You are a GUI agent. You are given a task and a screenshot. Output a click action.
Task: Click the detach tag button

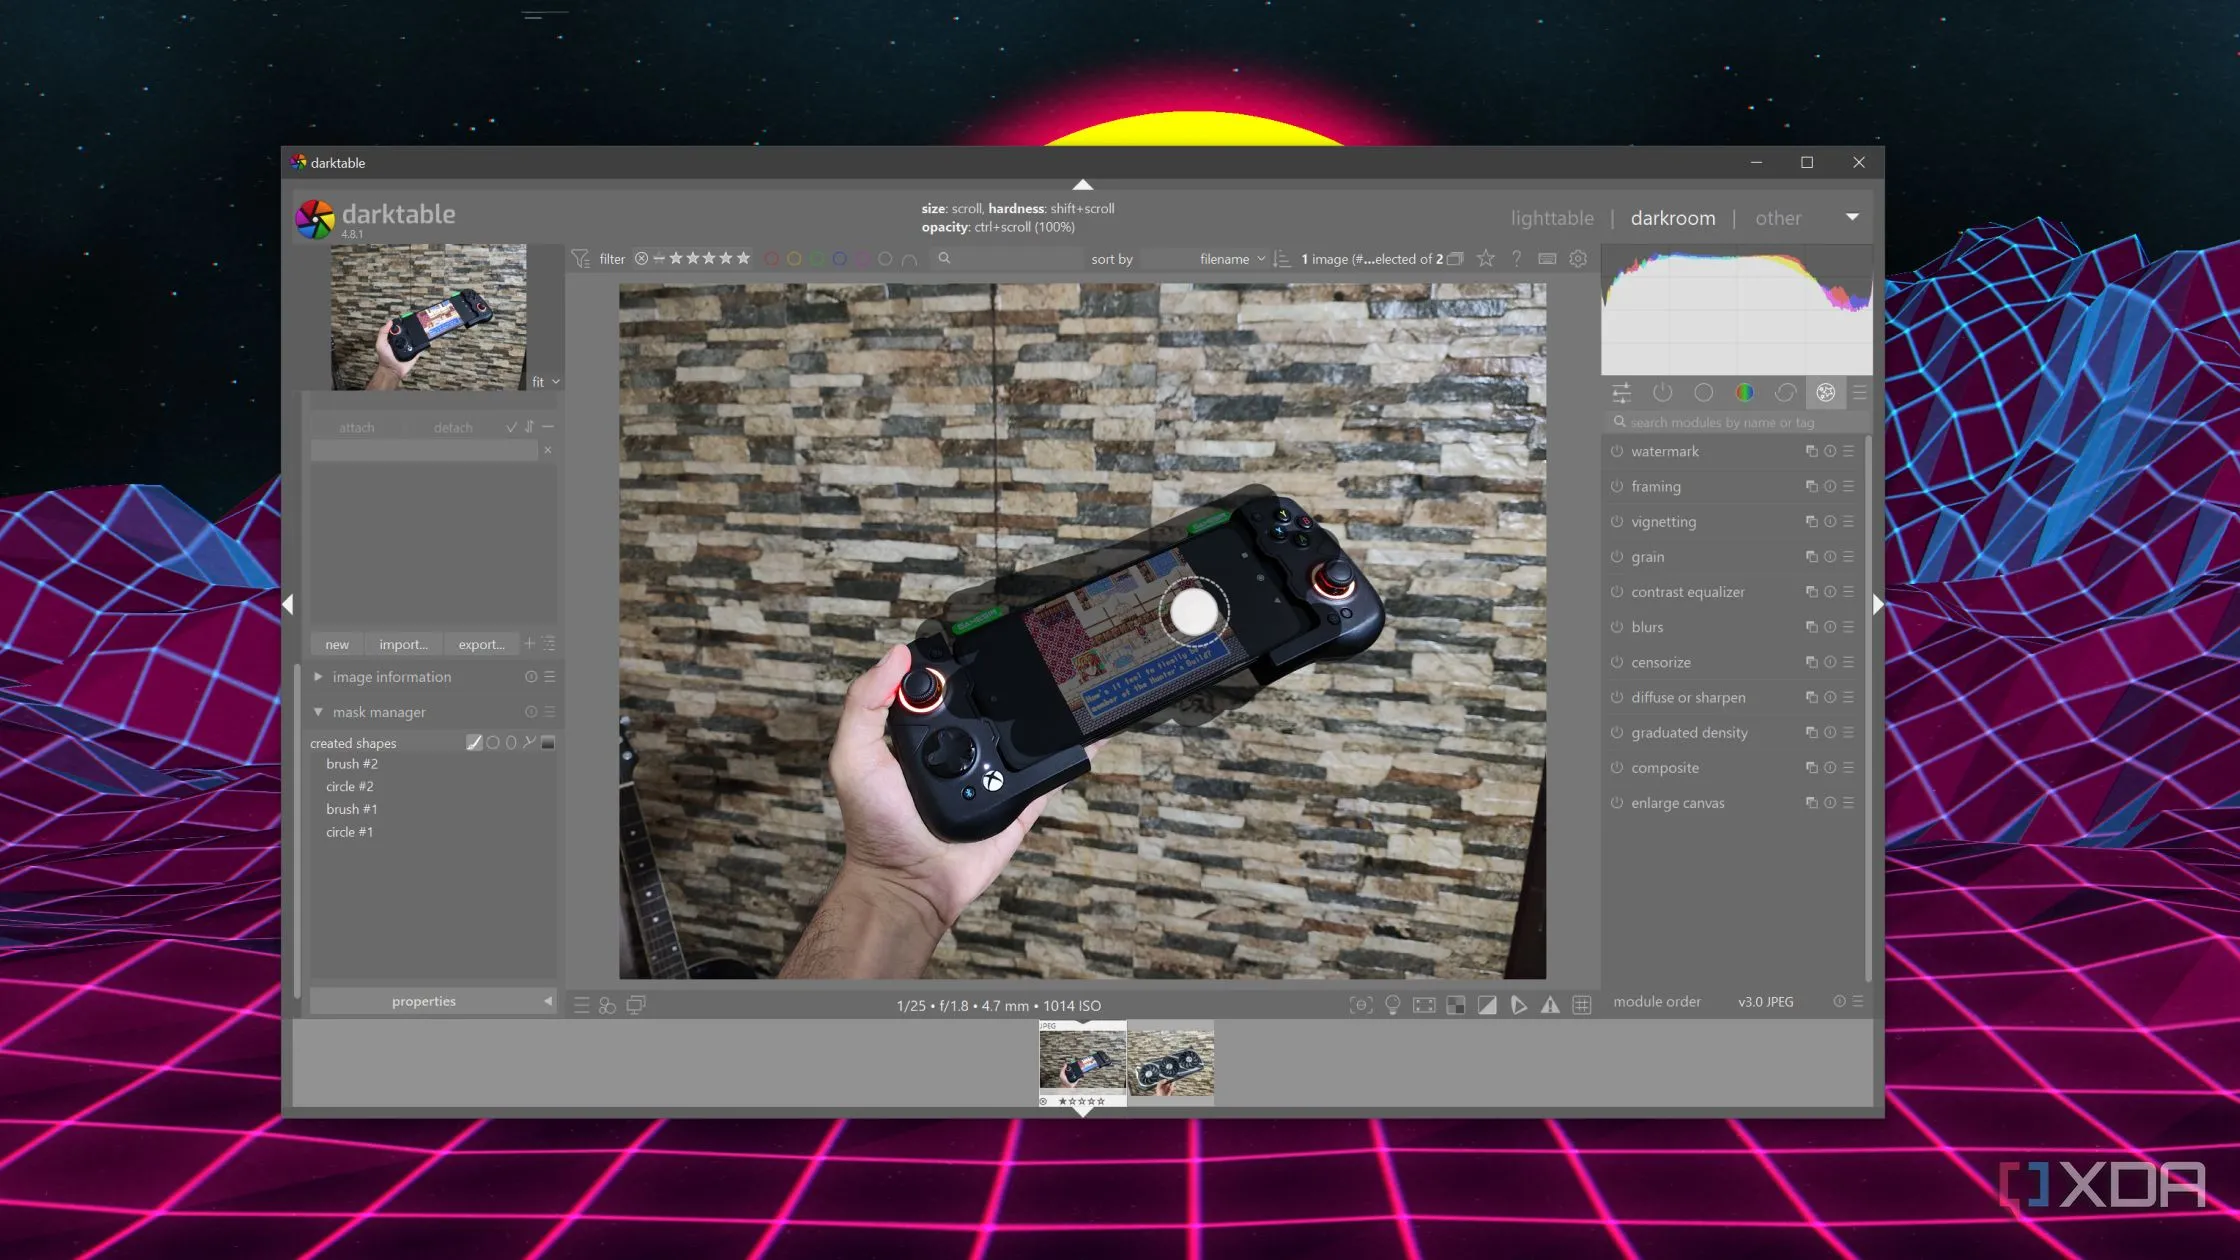point(453,427)
